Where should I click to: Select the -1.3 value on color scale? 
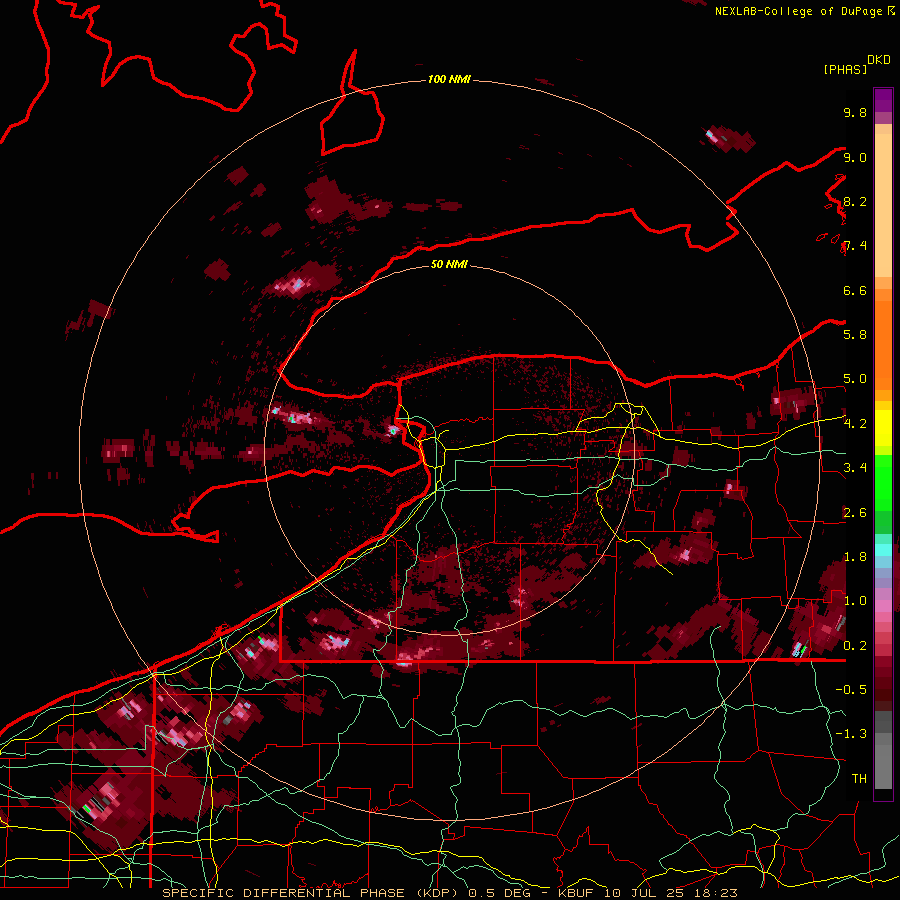pos(851,734)
